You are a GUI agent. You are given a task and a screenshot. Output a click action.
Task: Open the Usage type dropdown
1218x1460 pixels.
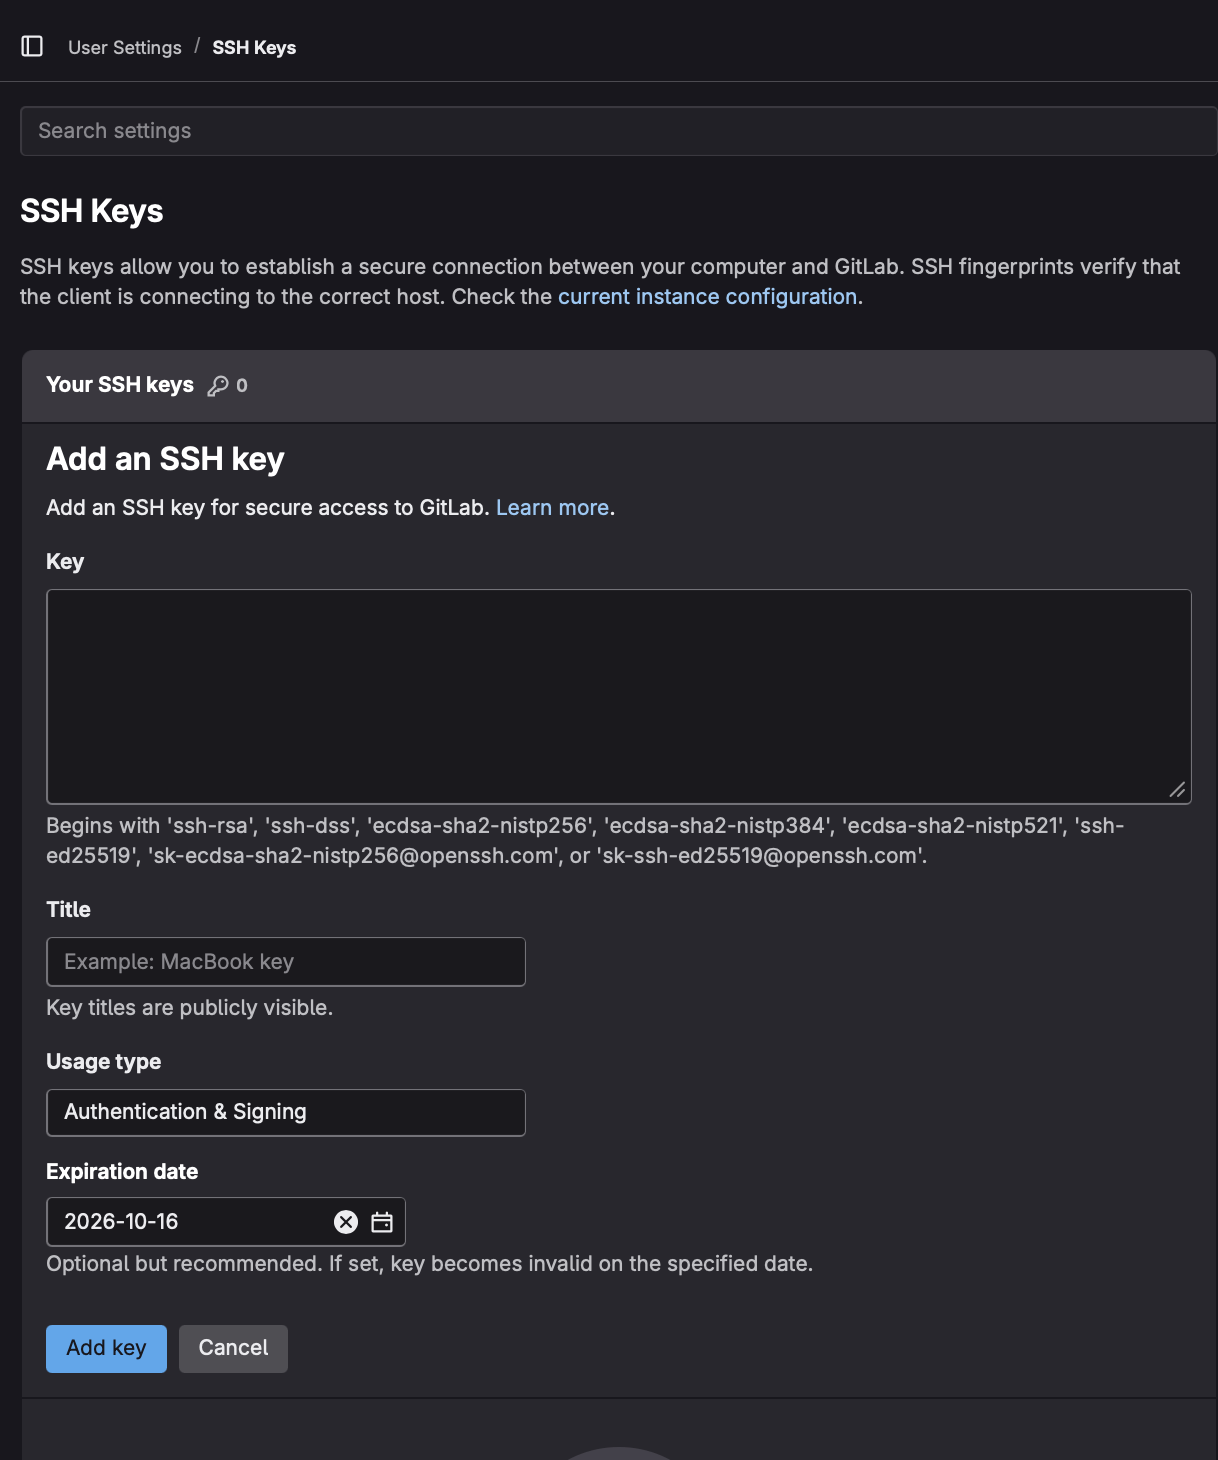tap(286, 1112)
